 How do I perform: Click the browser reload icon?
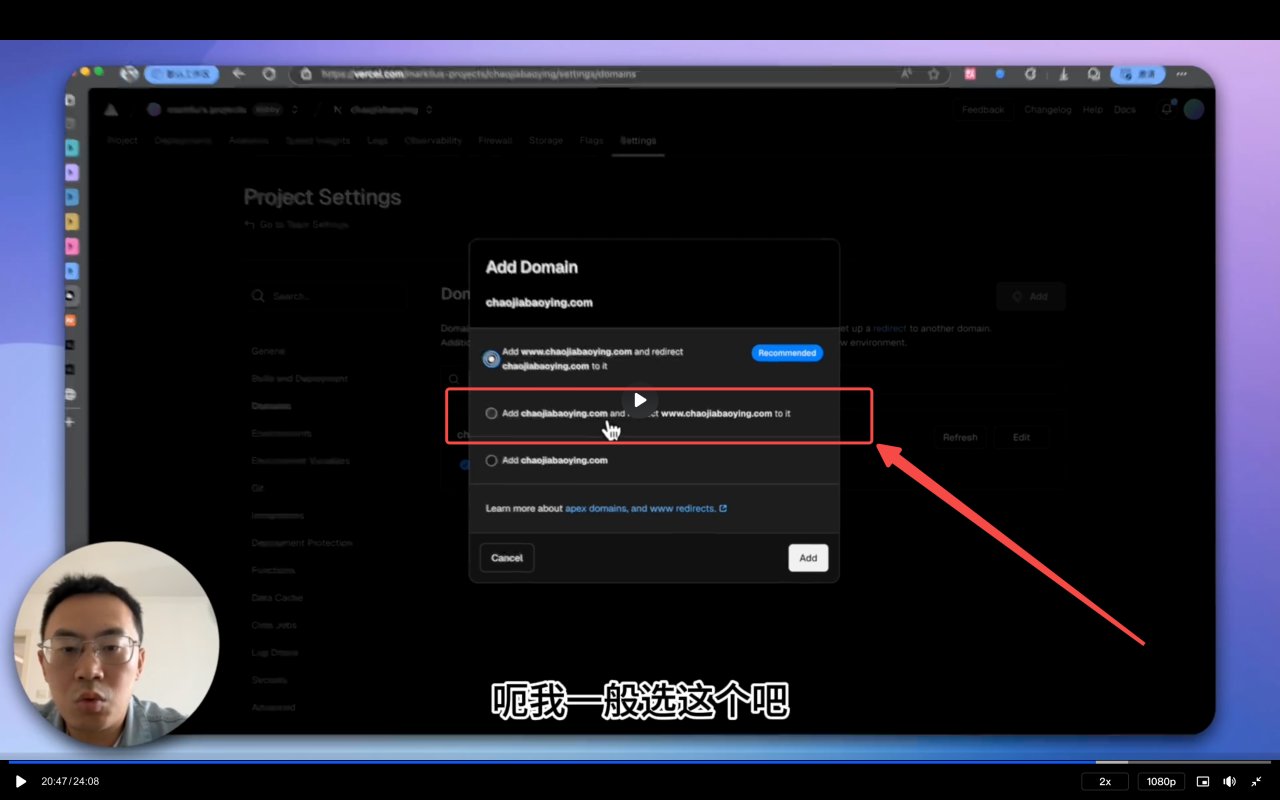(x=269, y=74)
